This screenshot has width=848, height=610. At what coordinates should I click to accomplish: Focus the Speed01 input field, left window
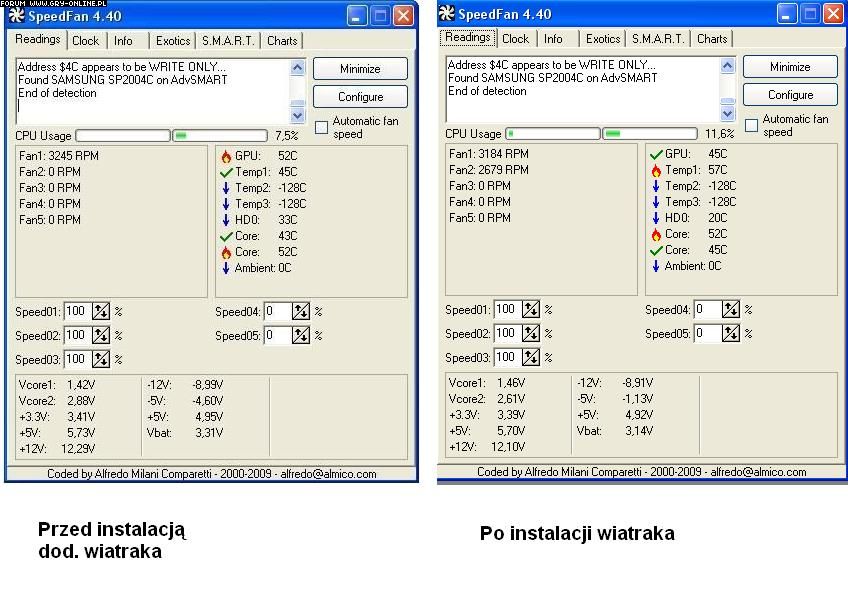coord(78,311)
